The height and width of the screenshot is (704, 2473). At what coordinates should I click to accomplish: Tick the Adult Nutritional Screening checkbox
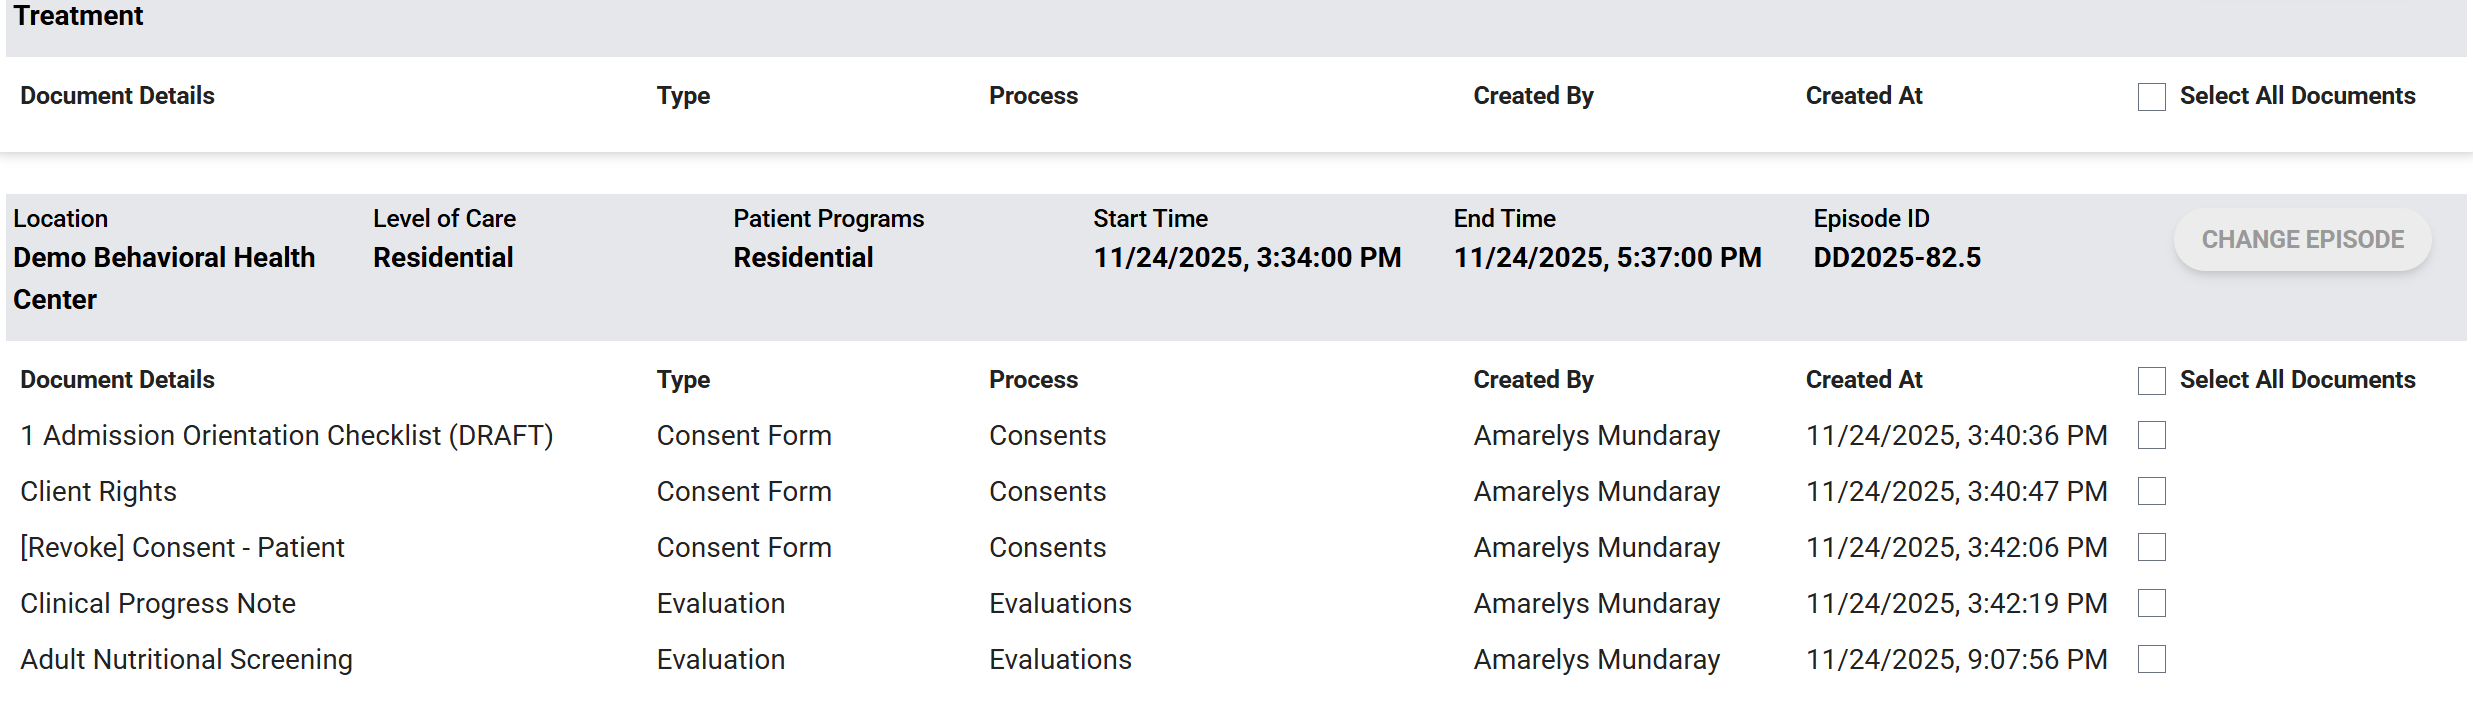coord(2151,659)
